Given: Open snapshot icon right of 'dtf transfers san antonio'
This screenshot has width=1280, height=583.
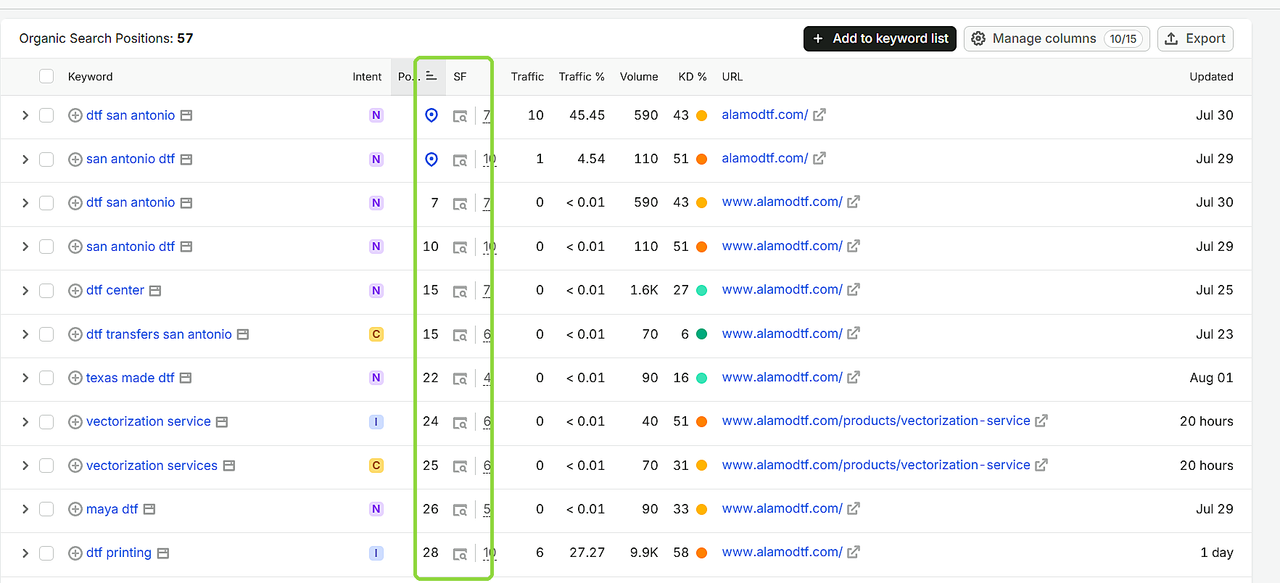Looking at the screenshot, I should (243, 335).
